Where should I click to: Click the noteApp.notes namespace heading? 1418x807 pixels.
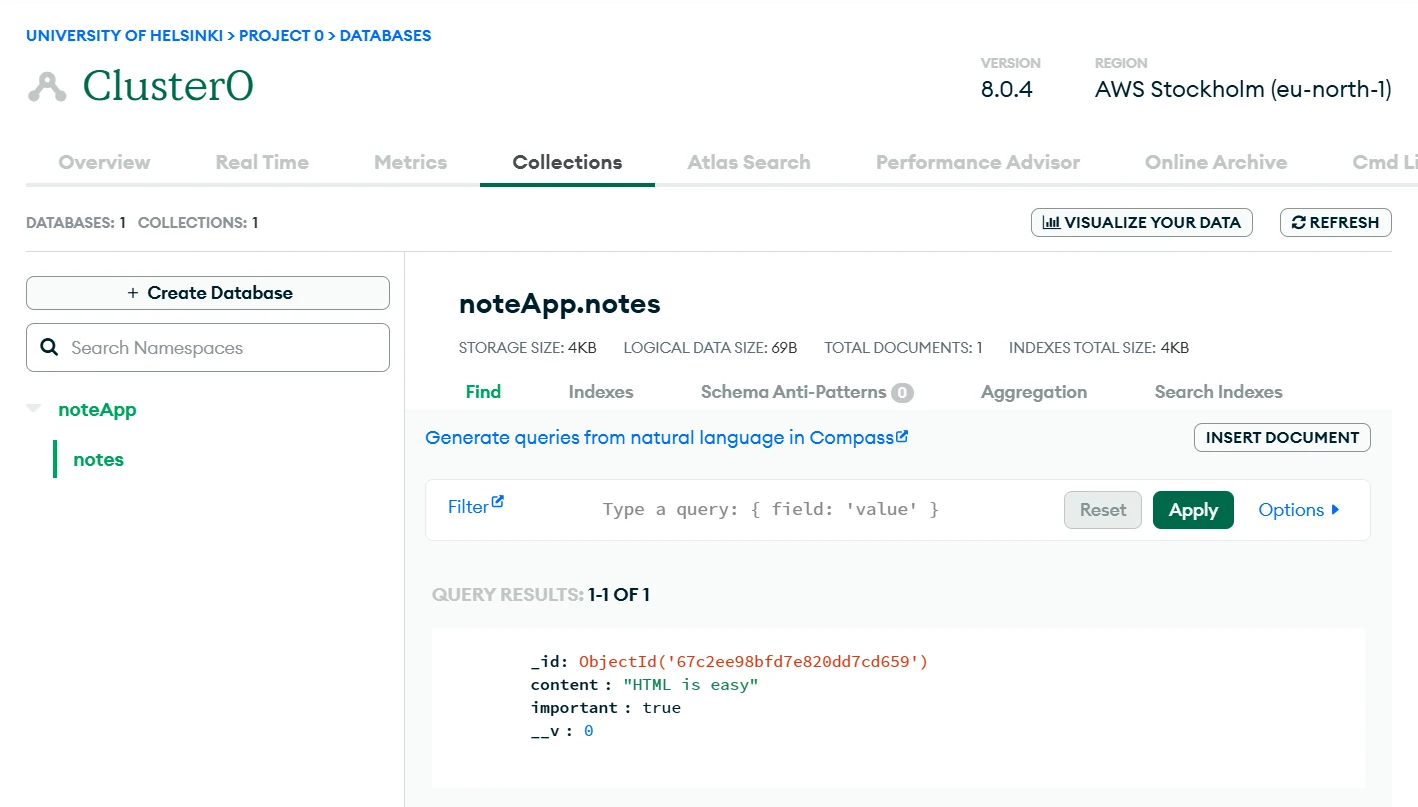point(560,304)
